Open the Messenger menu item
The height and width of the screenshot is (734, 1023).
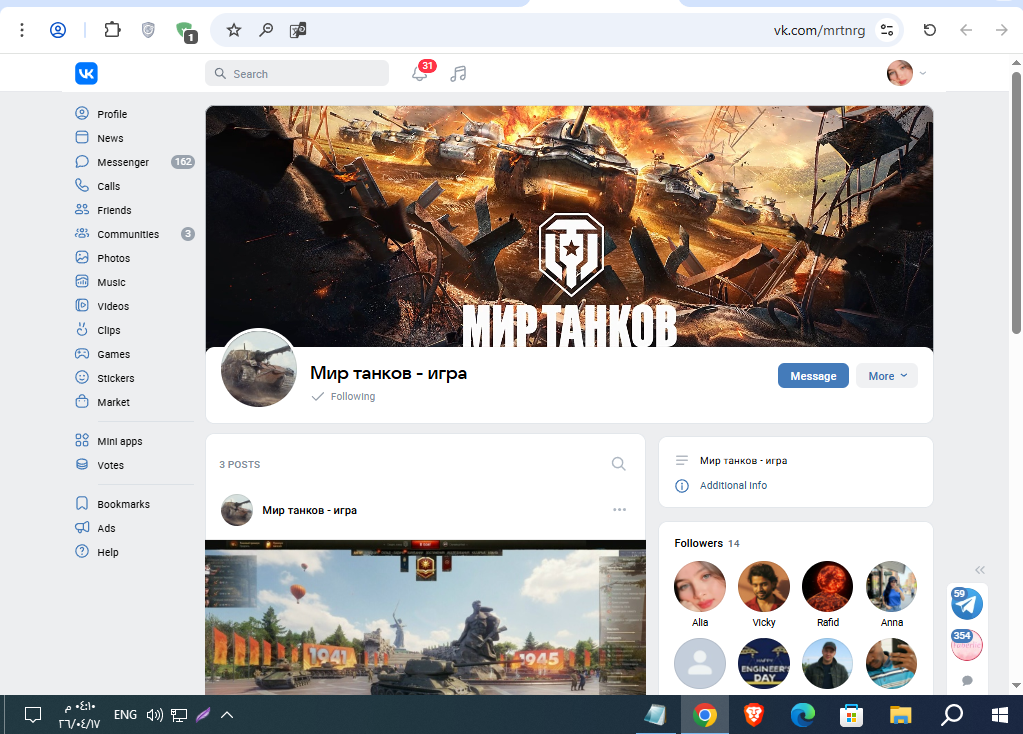click(134, 162)
